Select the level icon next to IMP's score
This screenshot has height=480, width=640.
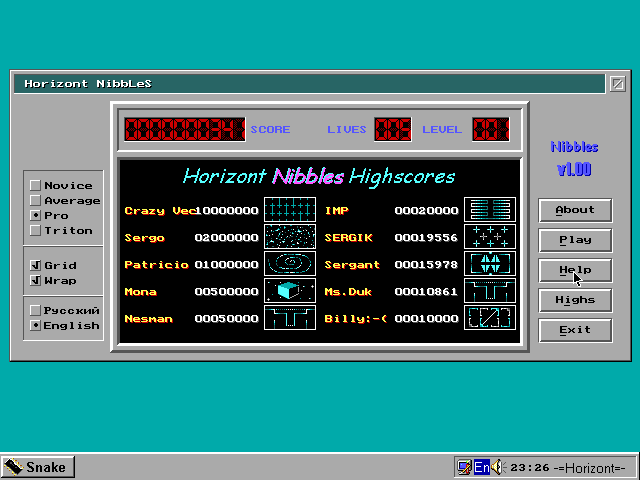pyautogui.click(x=490, y=210)
